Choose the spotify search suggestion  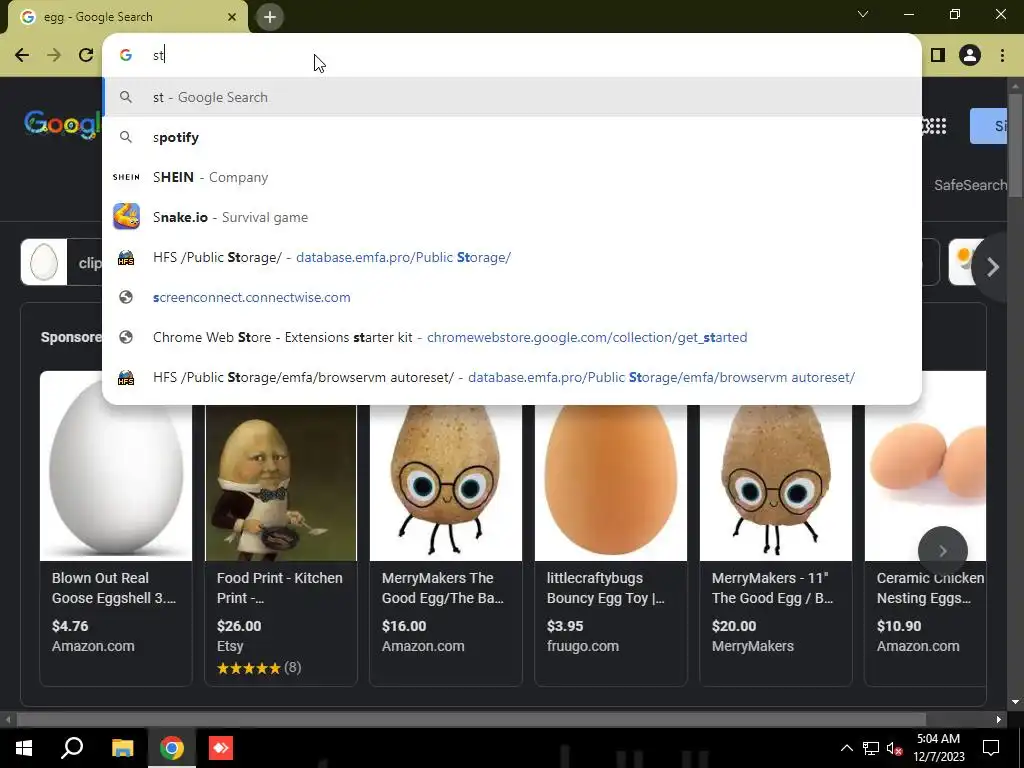point(511,137)
